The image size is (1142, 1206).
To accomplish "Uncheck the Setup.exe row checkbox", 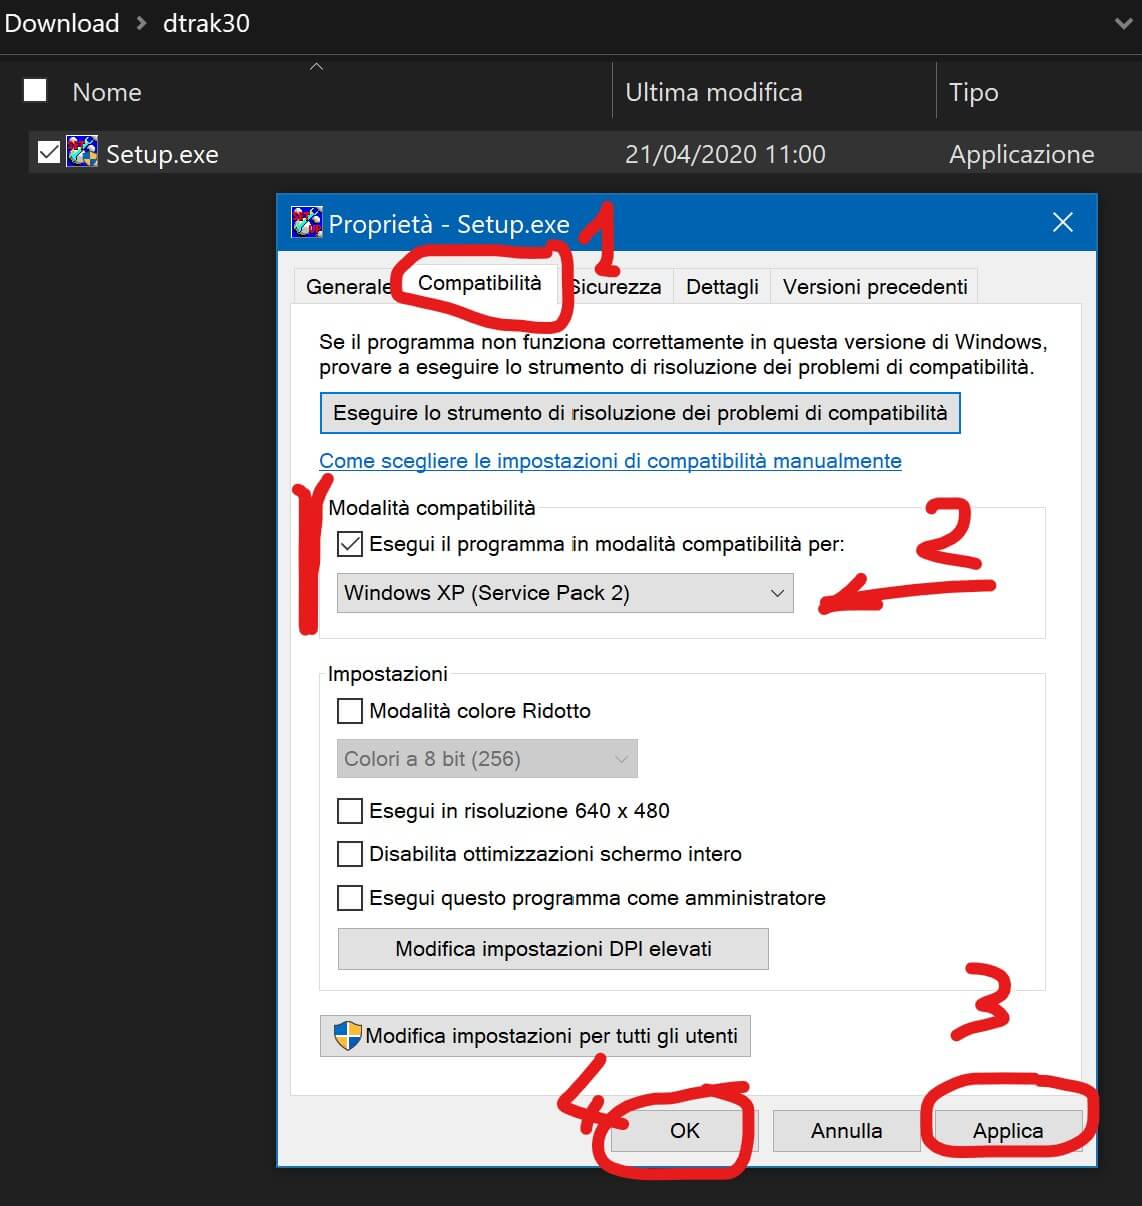I will click(x=48, y=153).
